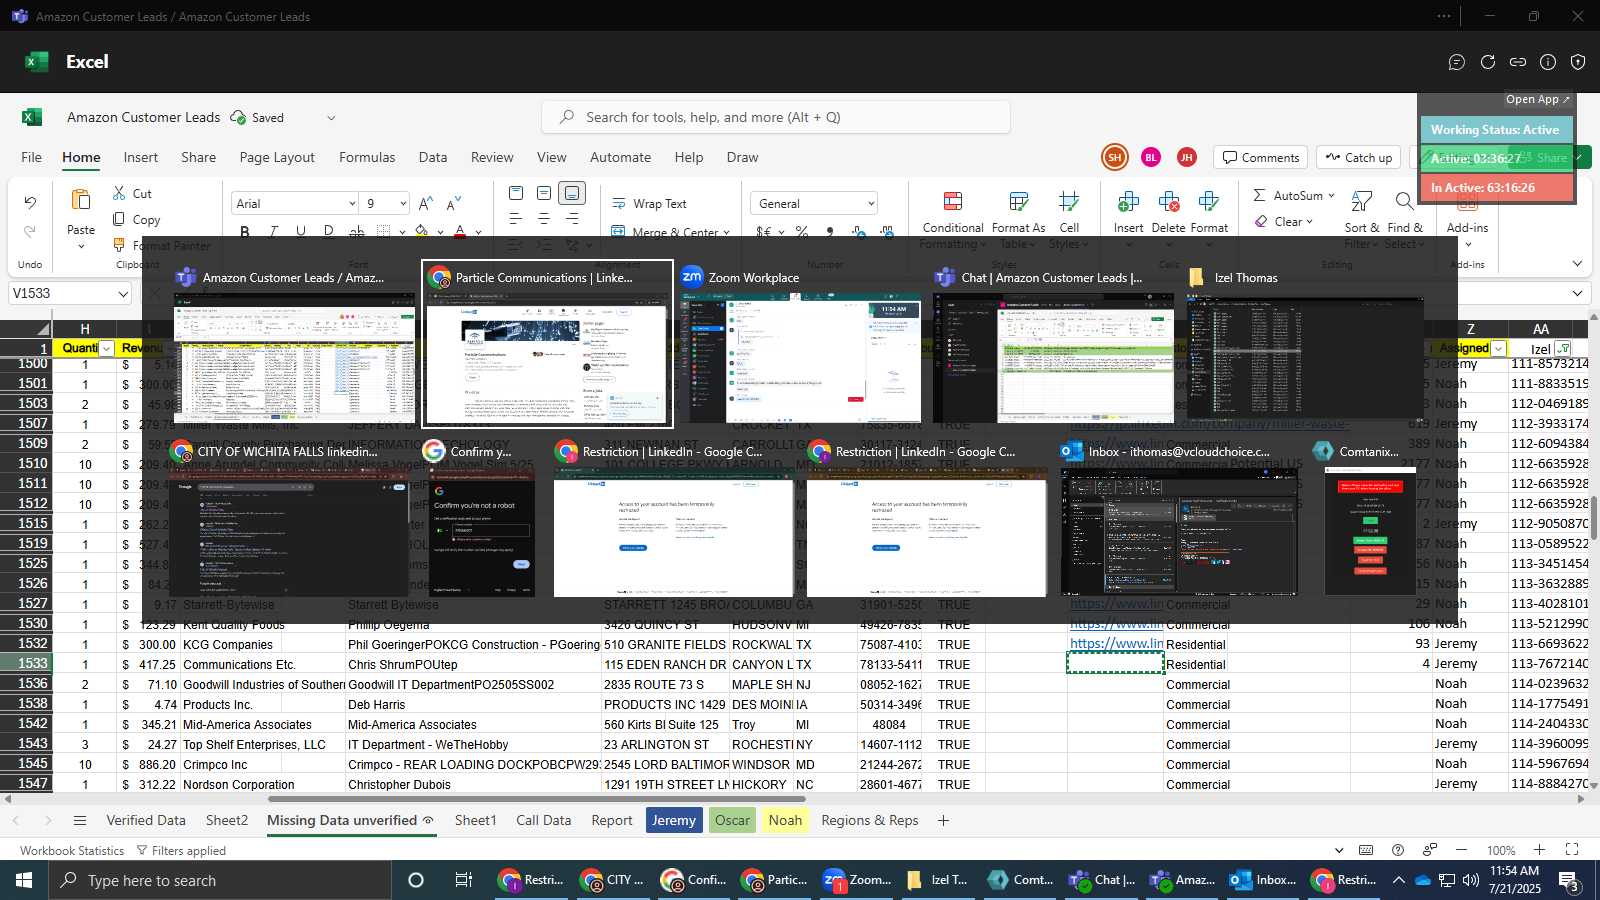
Task: Open the Oscar sheet tab
Action: (732, 820)
